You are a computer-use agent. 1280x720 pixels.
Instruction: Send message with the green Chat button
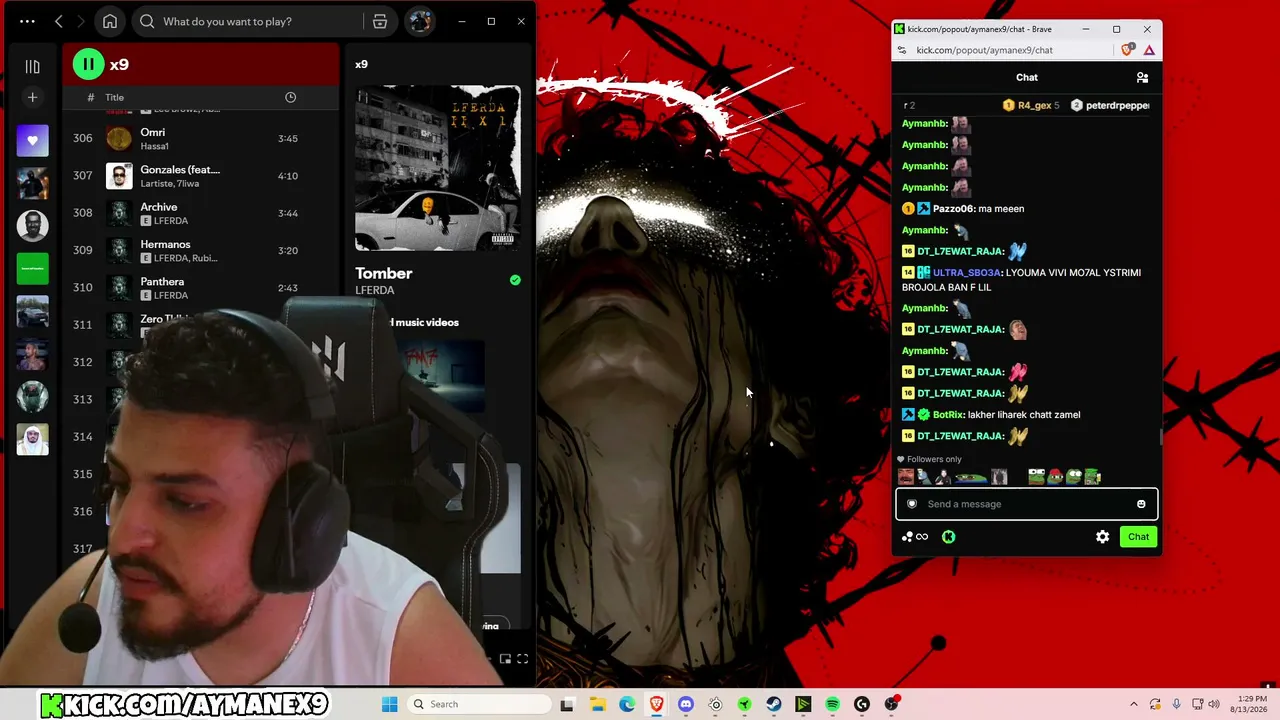1138,537
